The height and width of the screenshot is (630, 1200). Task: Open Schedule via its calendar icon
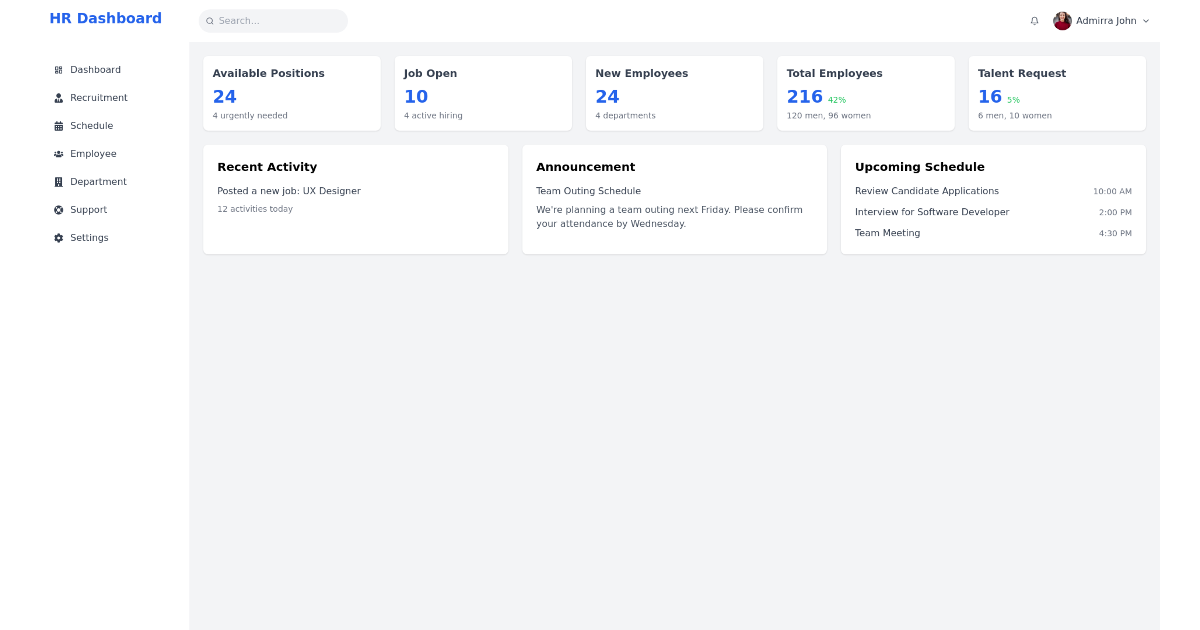[58, 125]
